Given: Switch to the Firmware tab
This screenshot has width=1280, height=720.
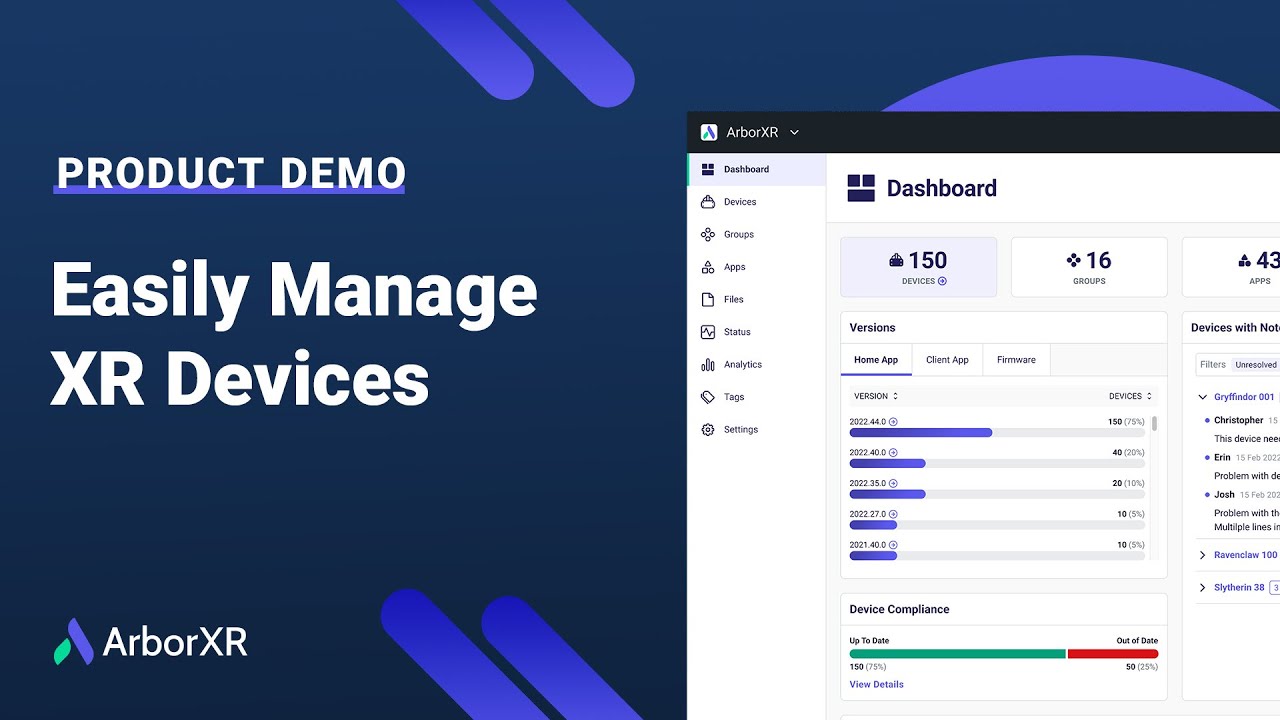Looking at the screenshot, I should coord(1016,360).
